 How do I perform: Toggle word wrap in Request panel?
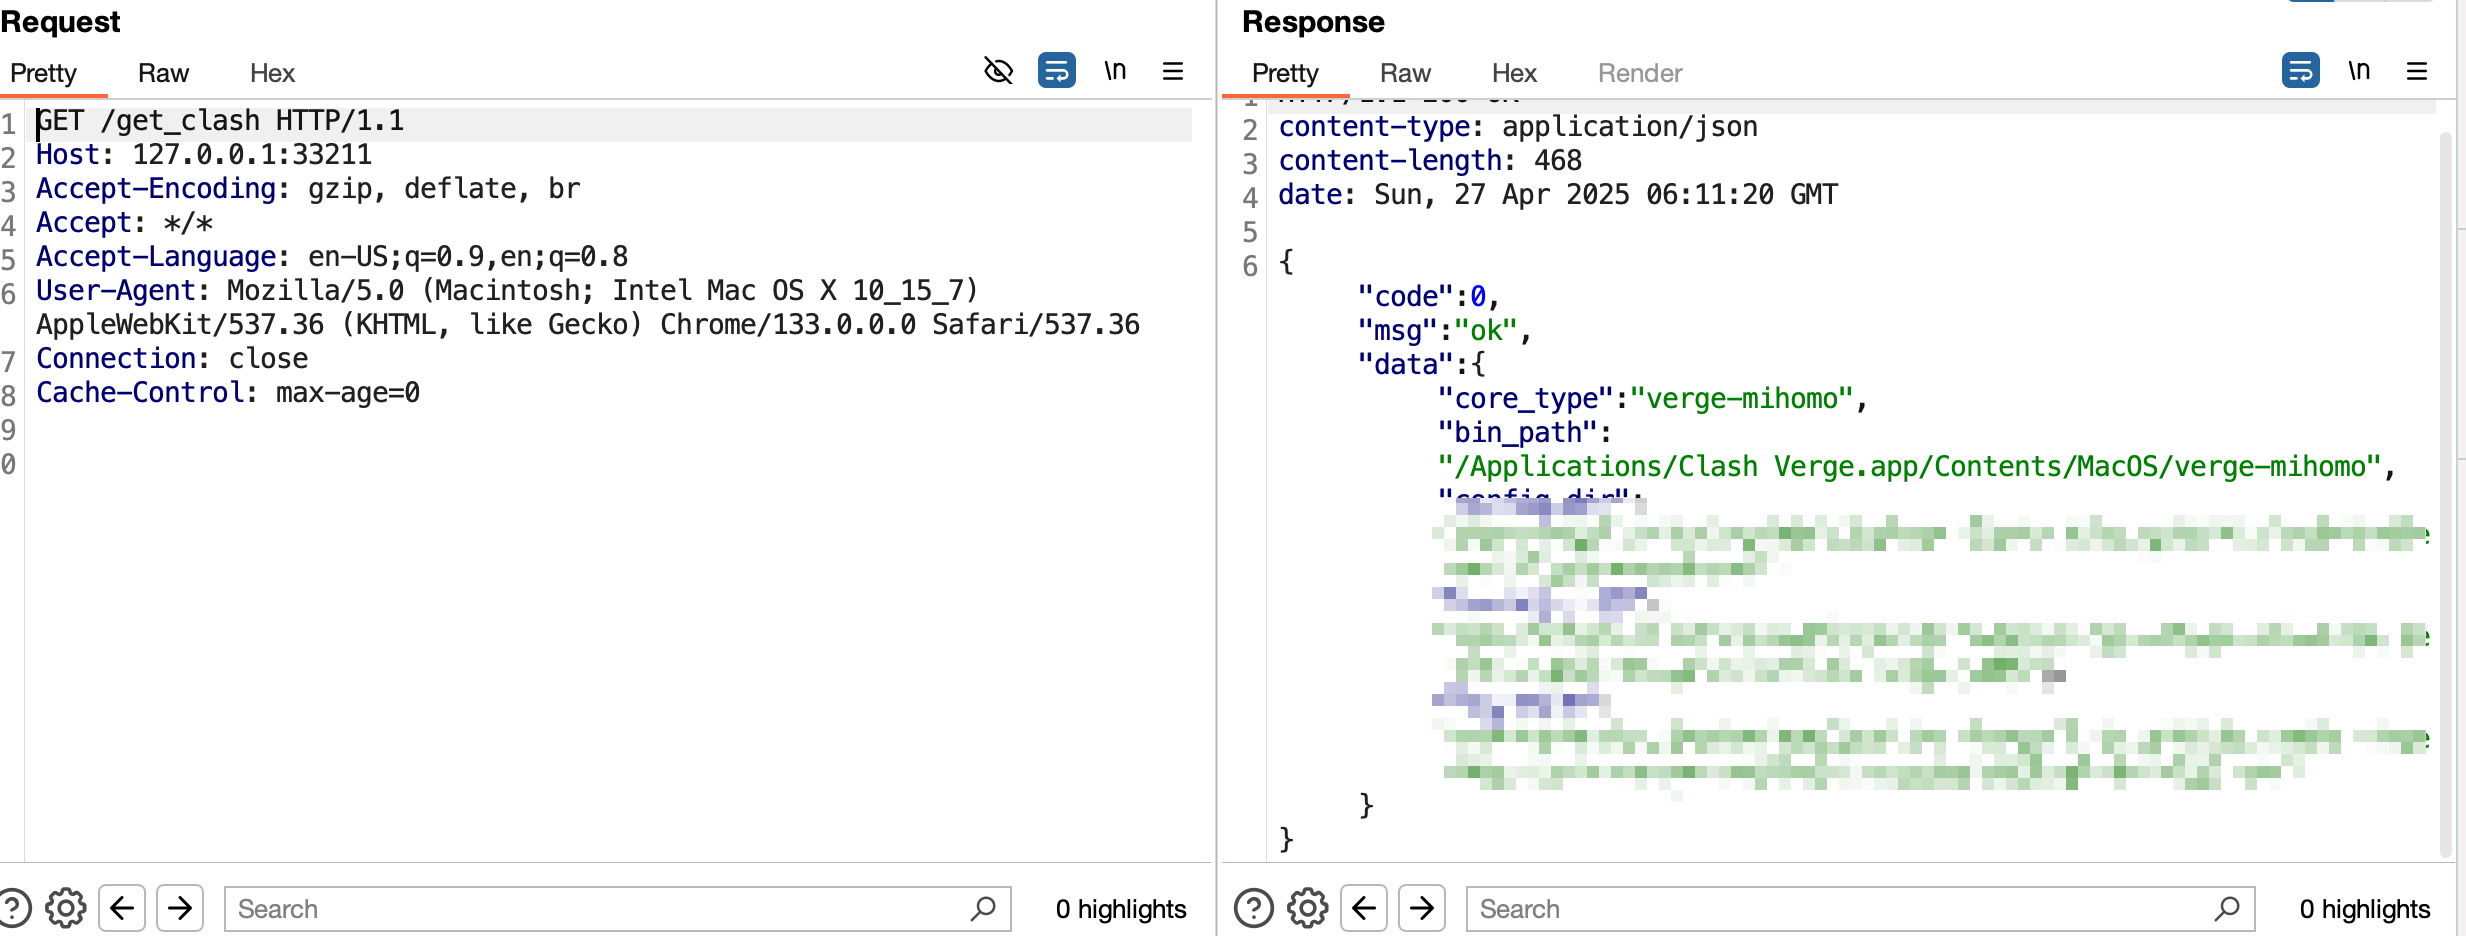pyautogui.click(x=1056, y=71)
